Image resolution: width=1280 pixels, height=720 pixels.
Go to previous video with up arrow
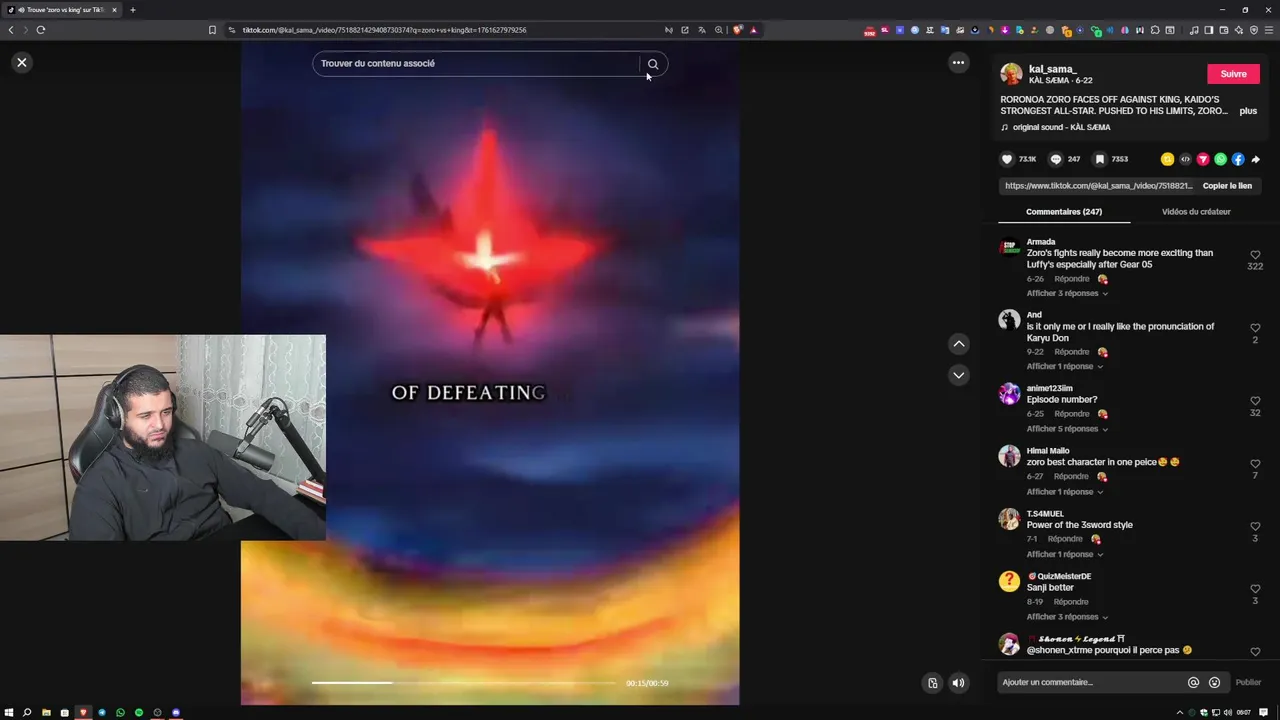point(958,344)
